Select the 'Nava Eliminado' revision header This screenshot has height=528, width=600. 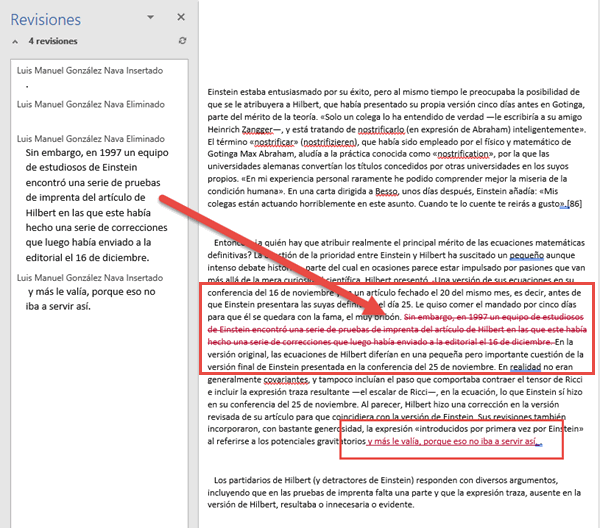pos(90,129)
